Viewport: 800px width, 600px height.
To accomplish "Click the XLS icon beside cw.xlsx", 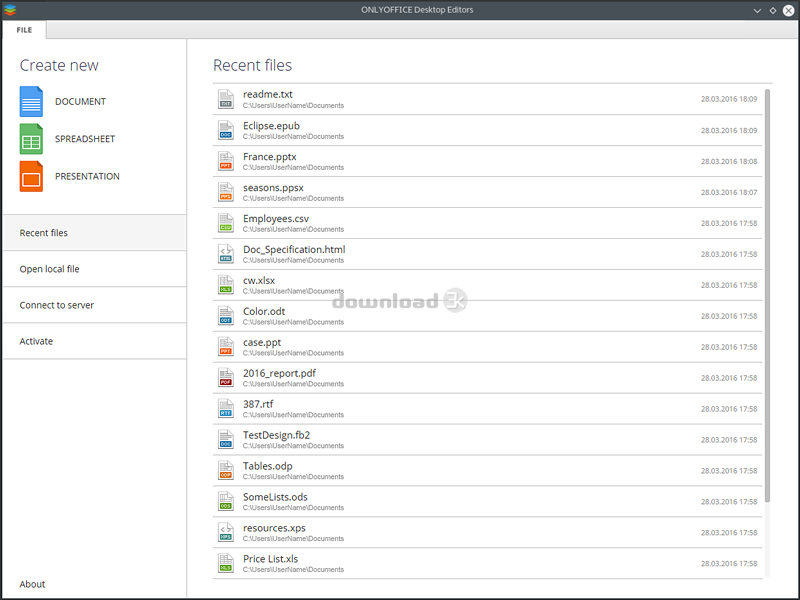I will [x=226, y=285].
